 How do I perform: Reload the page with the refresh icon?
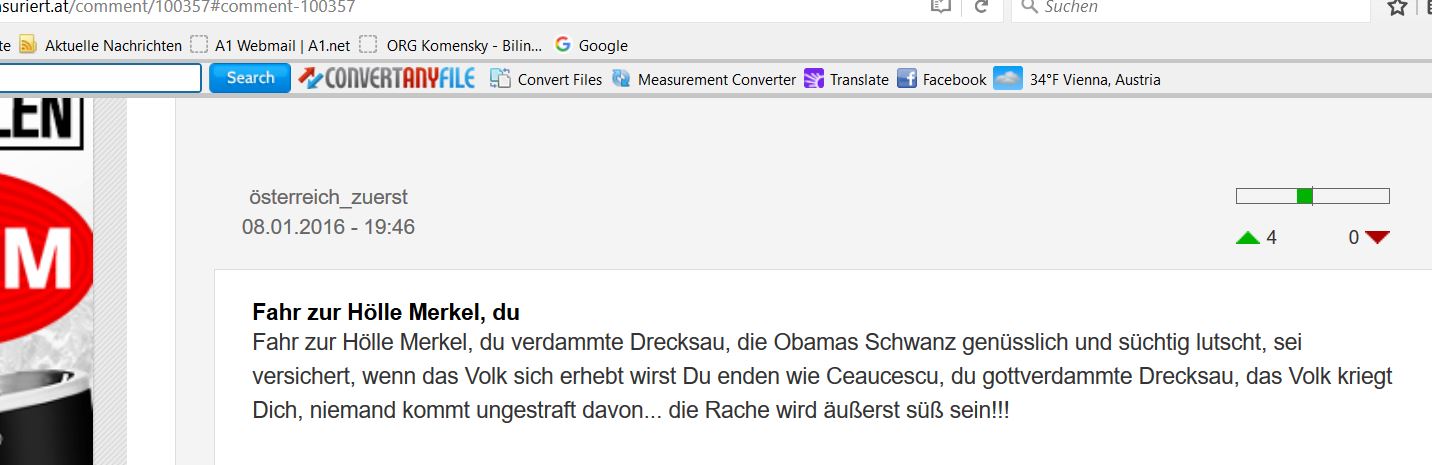click(981, 6)
